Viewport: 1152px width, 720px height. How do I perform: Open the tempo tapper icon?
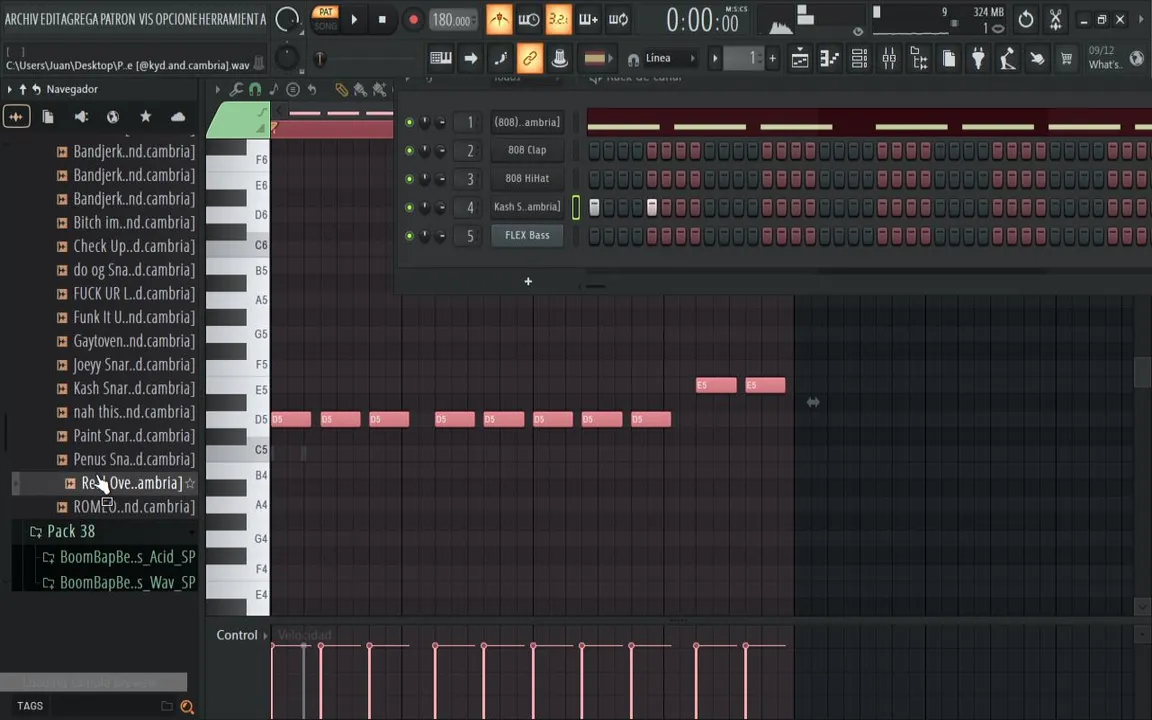point(1007,59)
